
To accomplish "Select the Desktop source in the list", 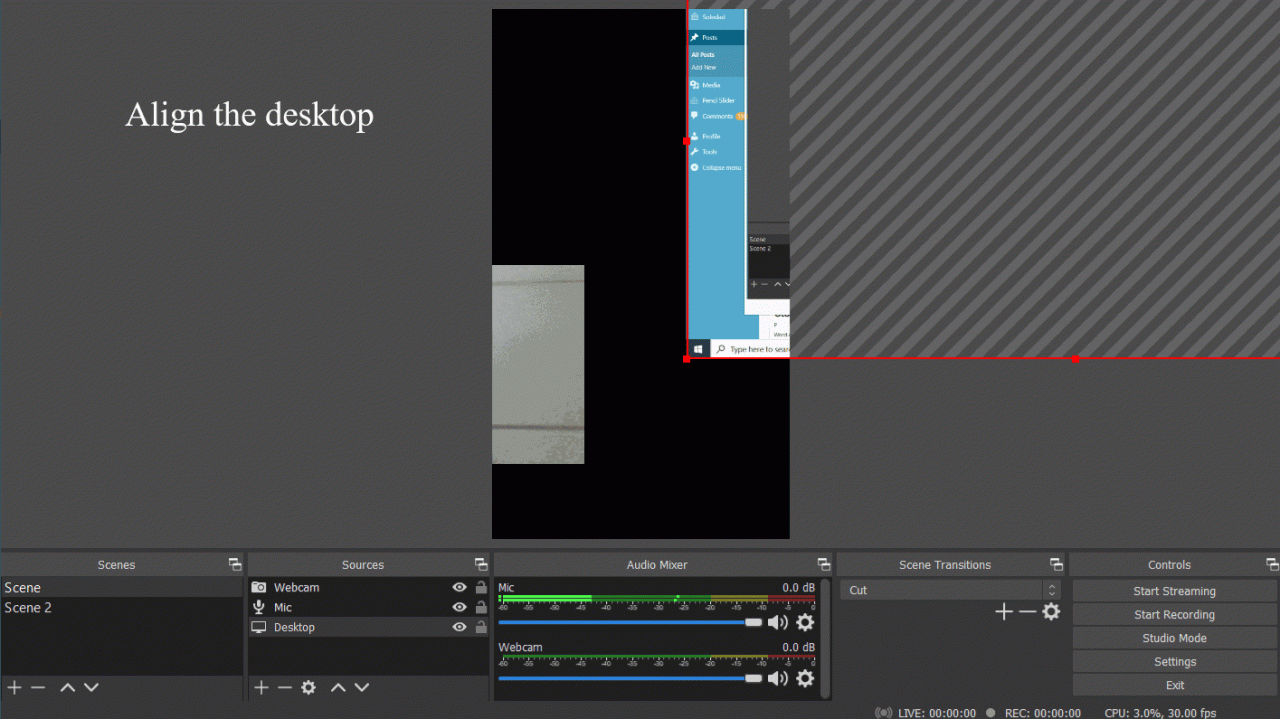I will [x=294, y=627].
